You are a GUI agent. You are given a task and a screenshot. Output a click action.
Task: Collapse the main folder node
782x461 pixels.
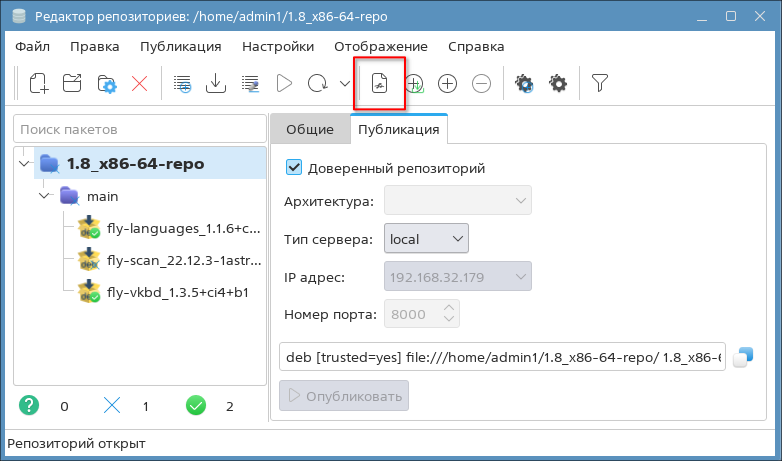[x=45, y=196]
